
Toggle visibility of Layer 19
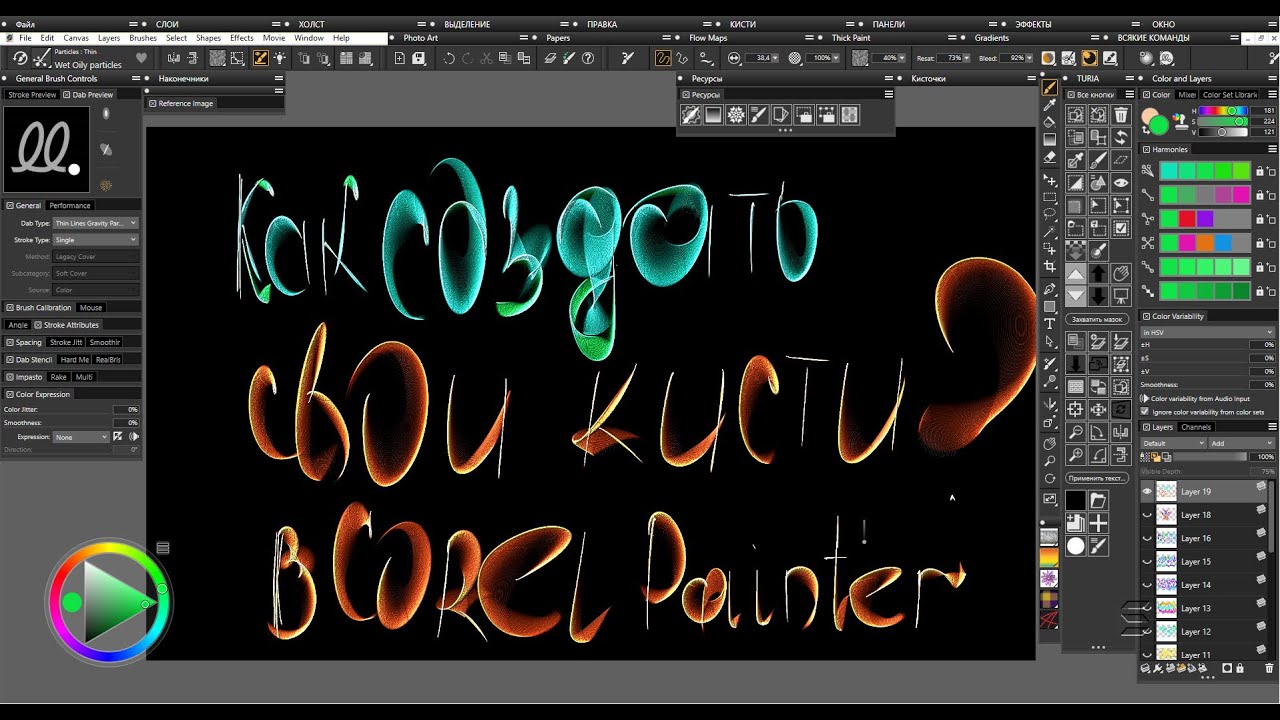pos(1147,491)
